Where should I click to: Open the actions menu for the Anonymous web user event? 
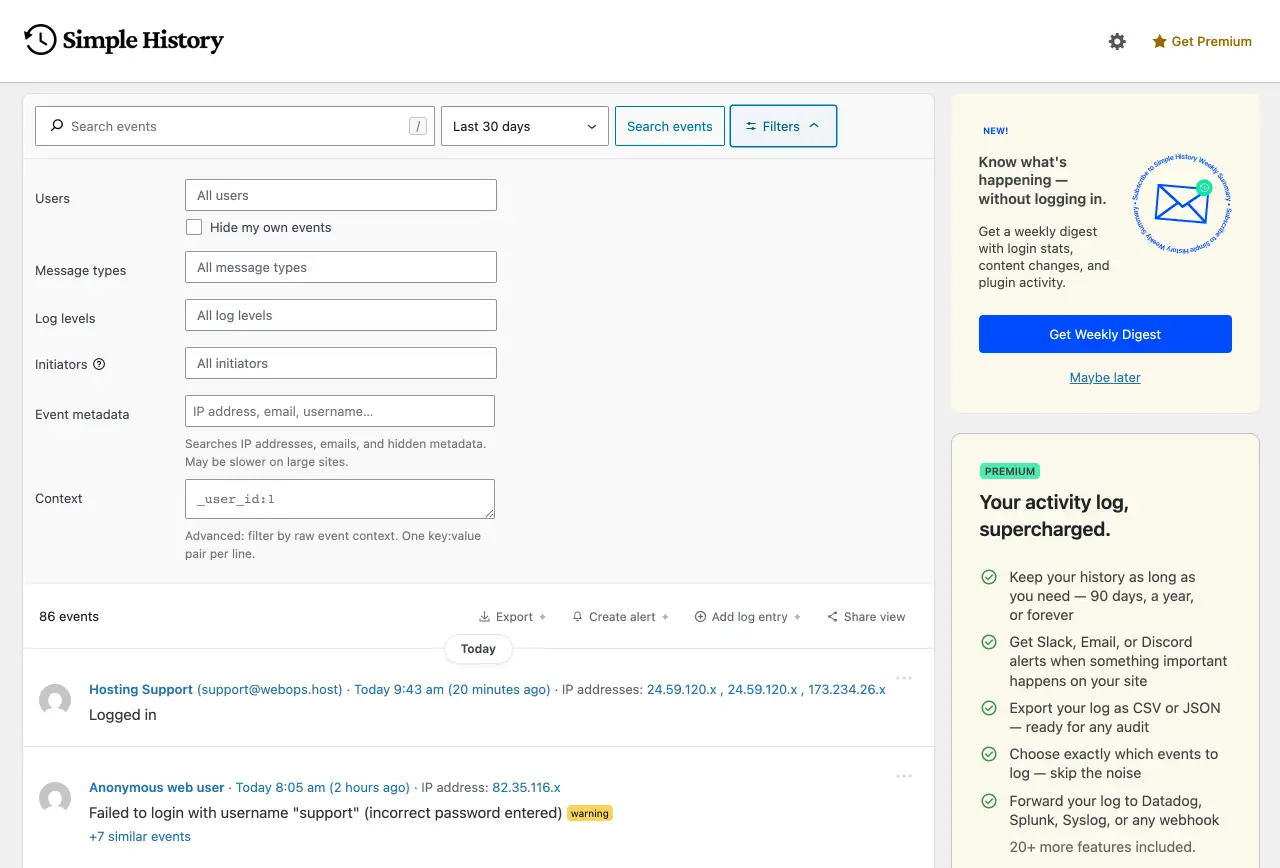point(904,776)
